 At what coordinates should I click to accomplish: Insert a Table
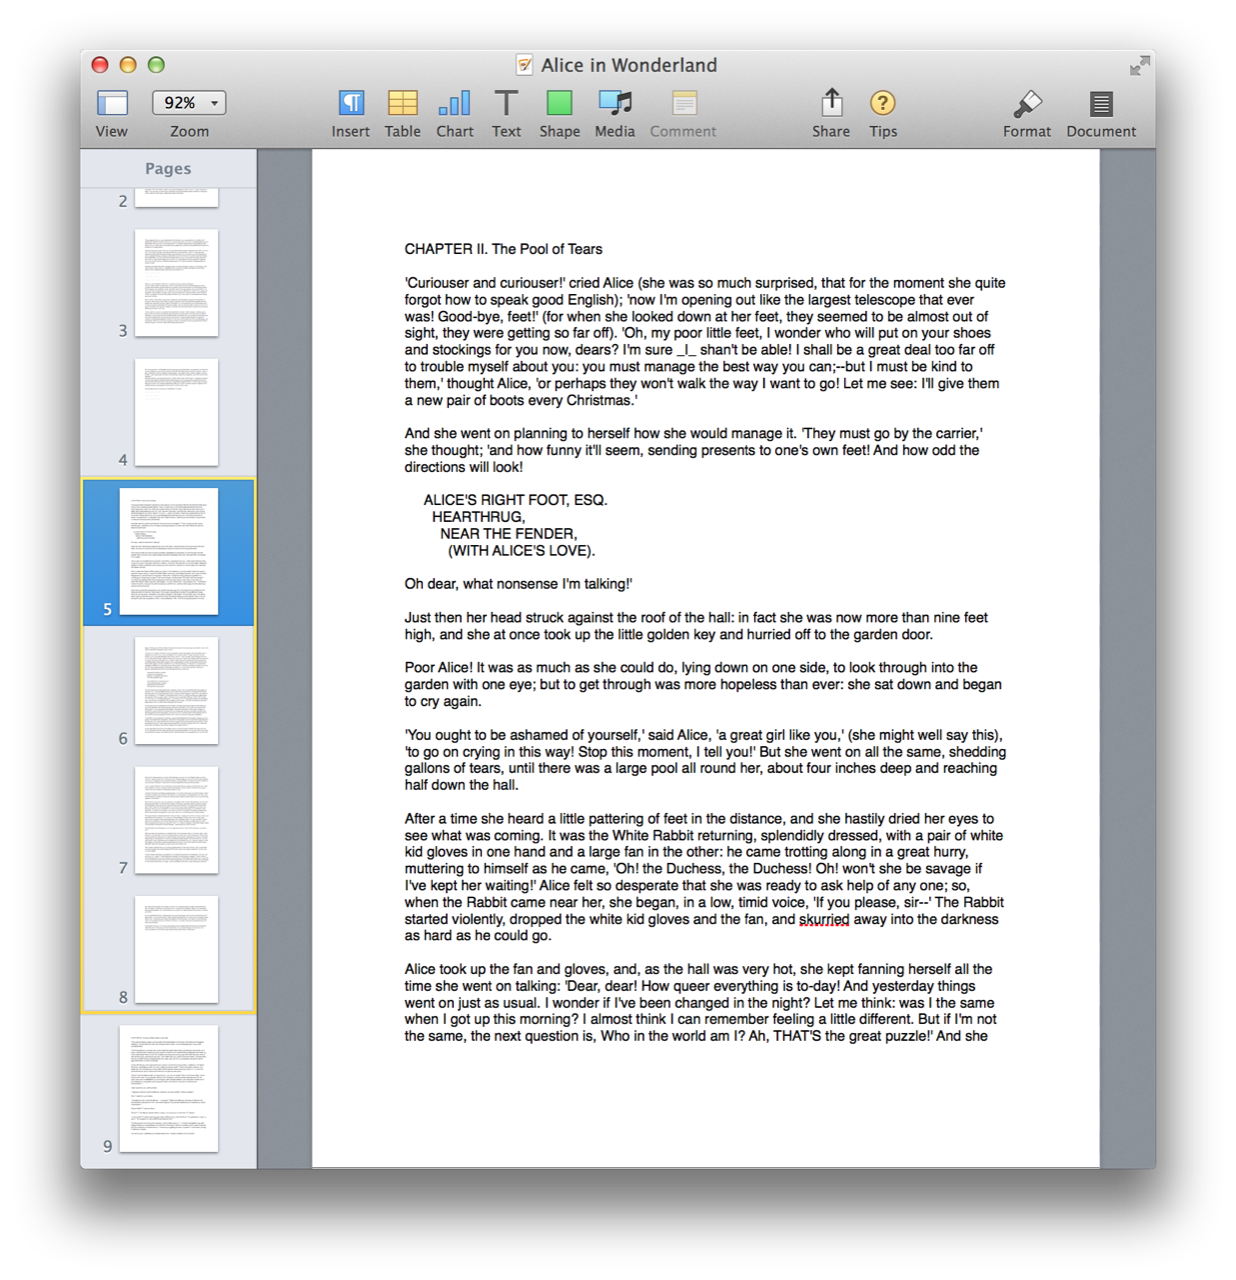(x=403, y=103)
